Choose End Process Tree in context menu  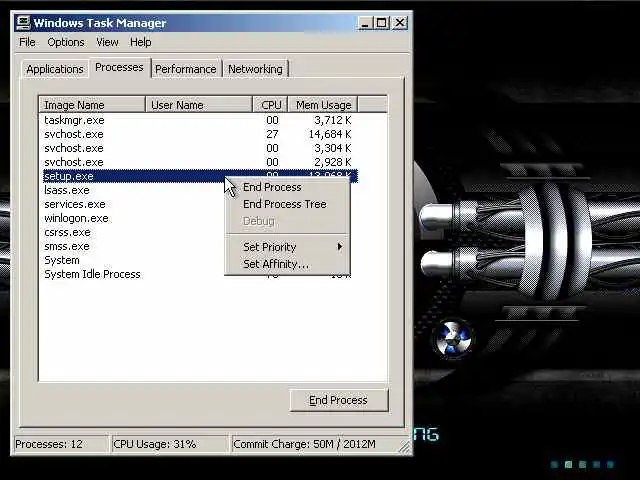(x=287, y=204)
